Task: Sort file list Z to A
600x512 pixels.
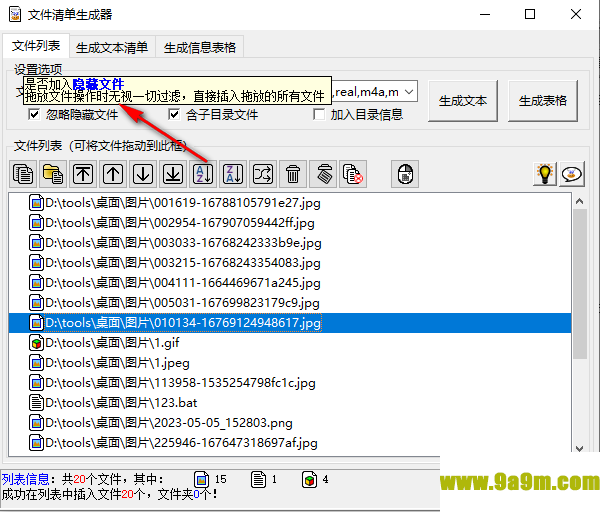Action: 233,174
